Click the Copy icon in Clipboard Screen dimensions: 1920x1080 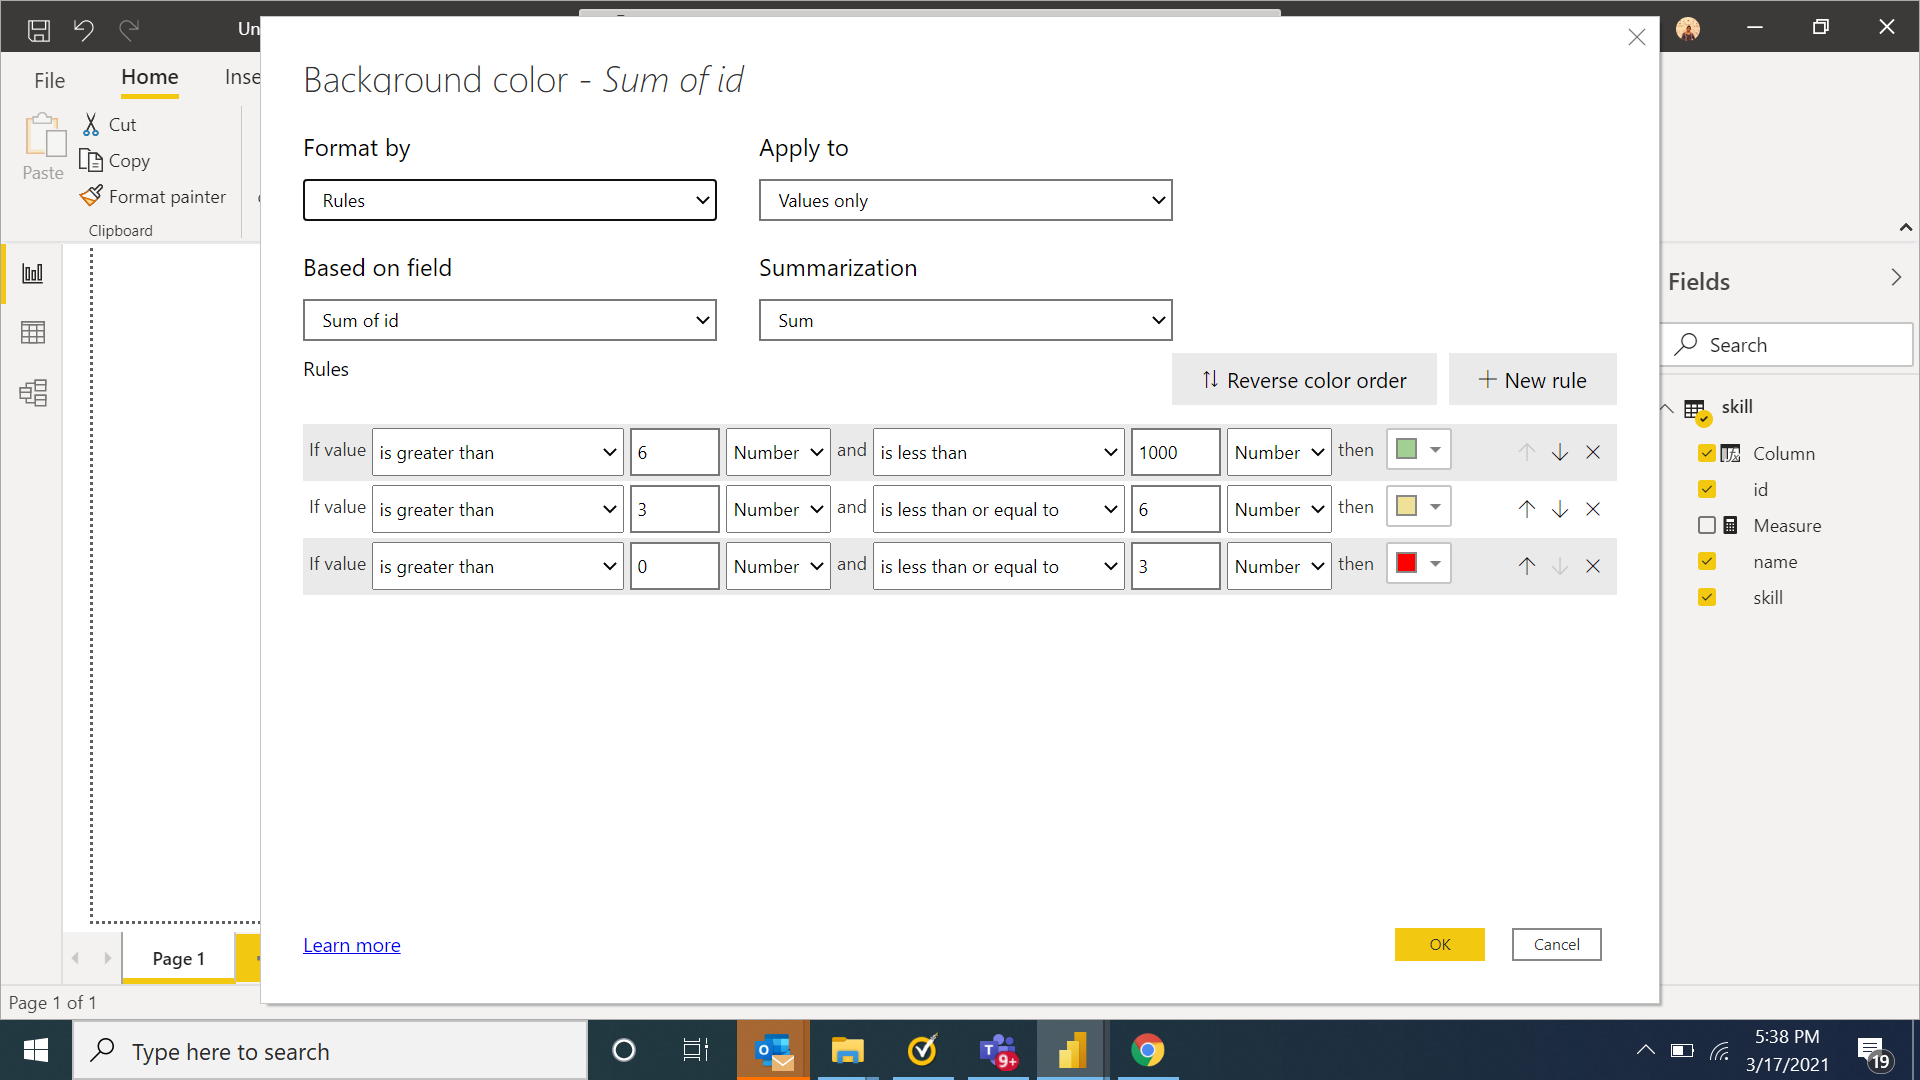pyautogui.click(x=91, y=160)
